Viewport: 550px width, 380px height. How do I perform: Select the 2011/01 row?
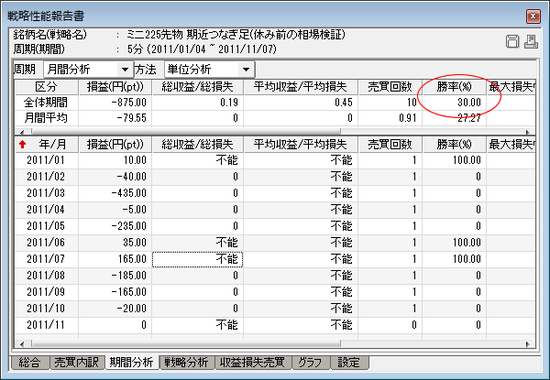[275, 160]
